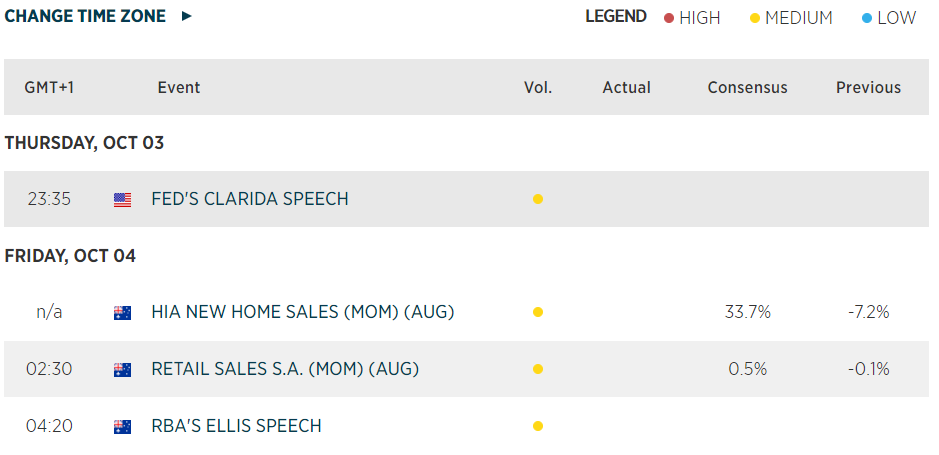Click yellow volatility dot for Retail Sales row

538,370
